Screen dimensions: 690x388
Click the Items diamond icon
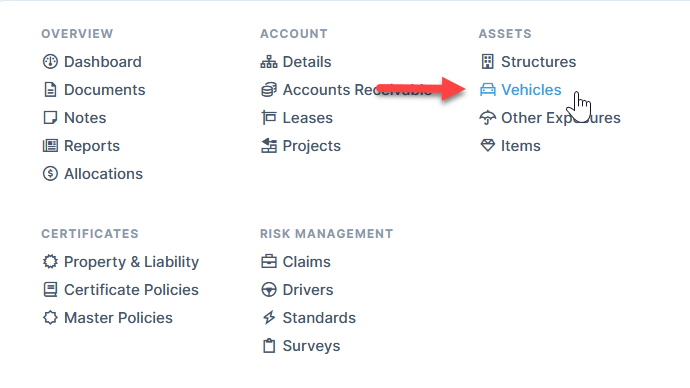point(488,146)
